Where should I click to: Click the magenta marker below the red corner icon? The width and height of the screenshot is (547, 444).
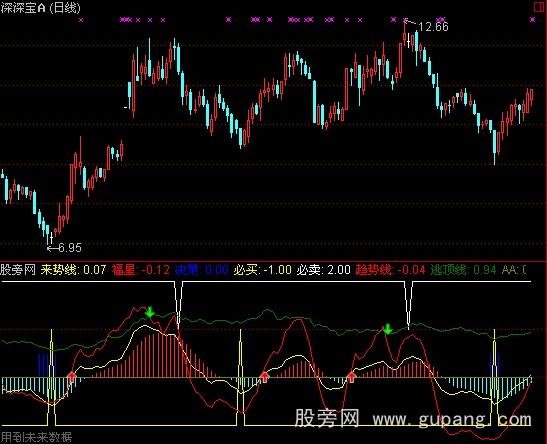pyautogui.click(x=533, y=20)
